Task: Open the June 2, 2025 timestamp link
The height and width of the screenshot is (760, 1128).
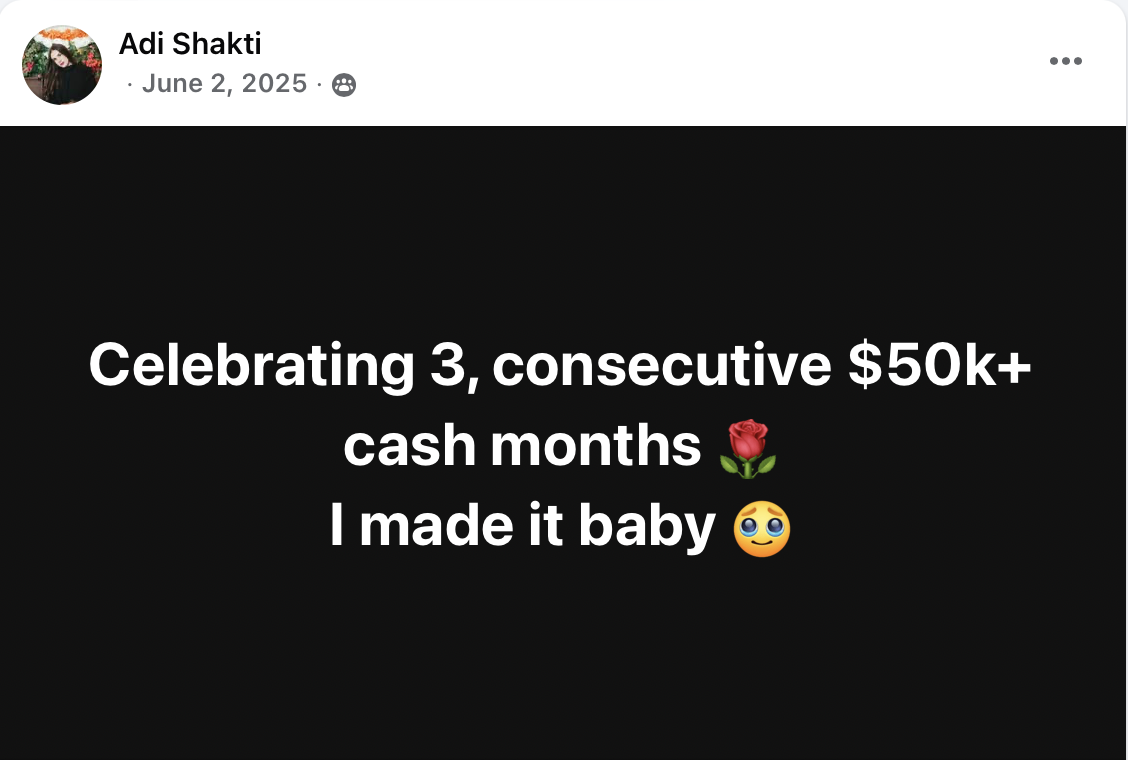Action: coord(224,83)
